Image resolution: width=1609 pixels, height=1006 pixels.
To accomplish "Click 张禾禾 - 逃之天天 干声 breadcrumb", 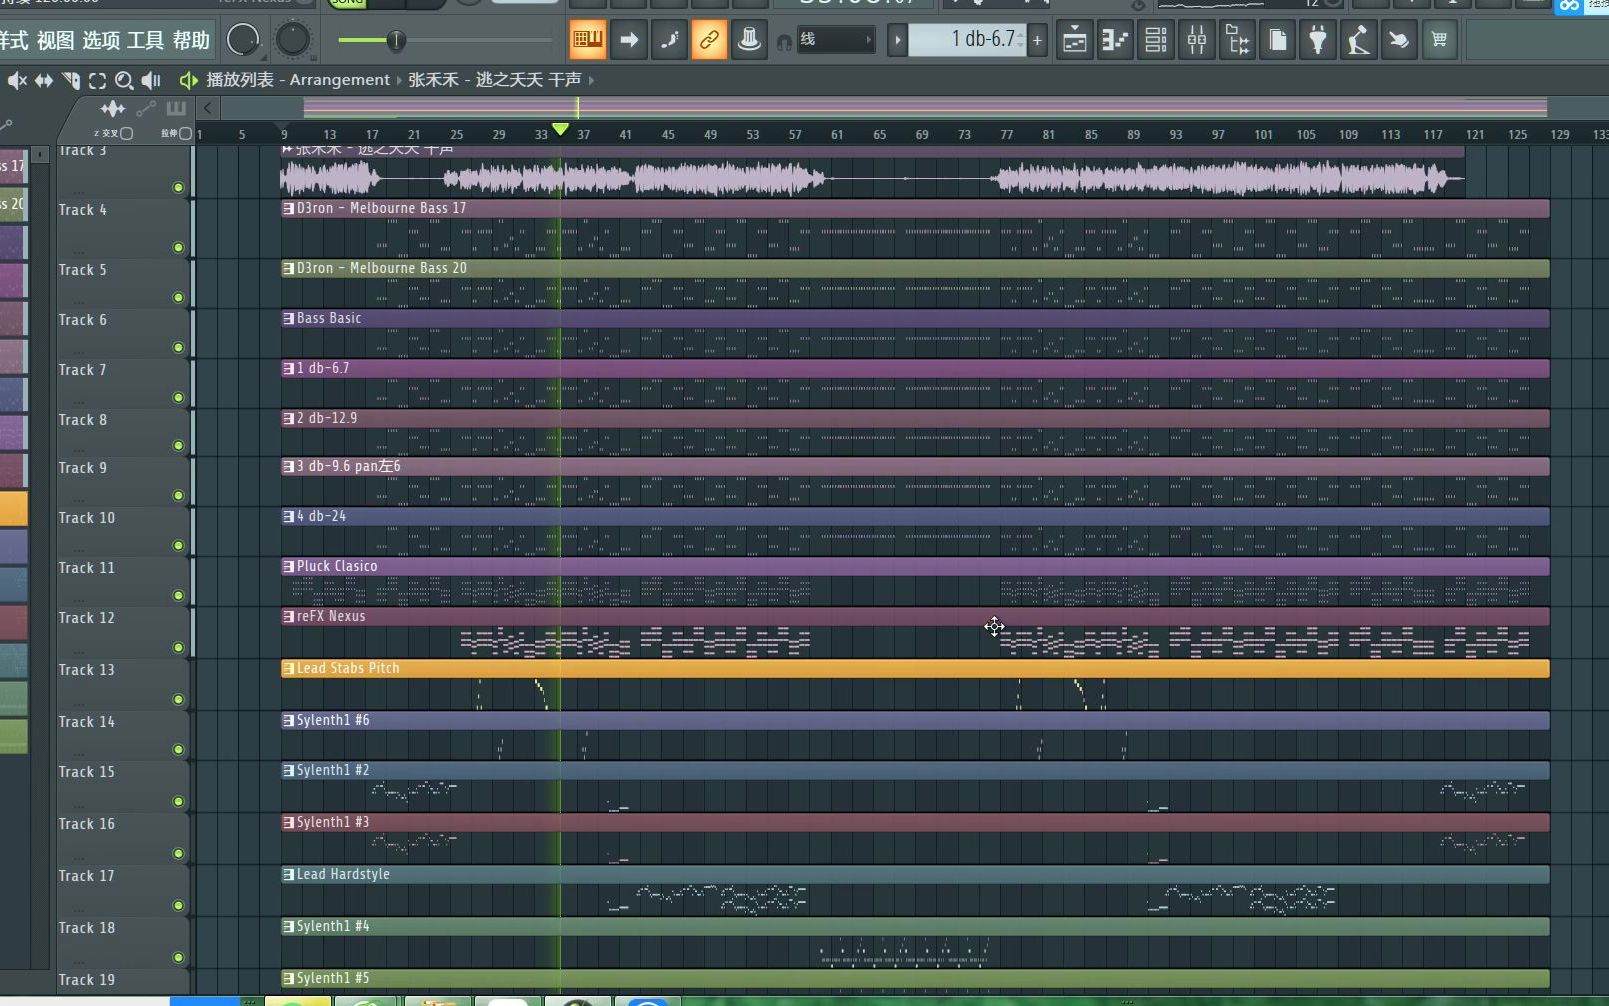I will pos(494,80).
